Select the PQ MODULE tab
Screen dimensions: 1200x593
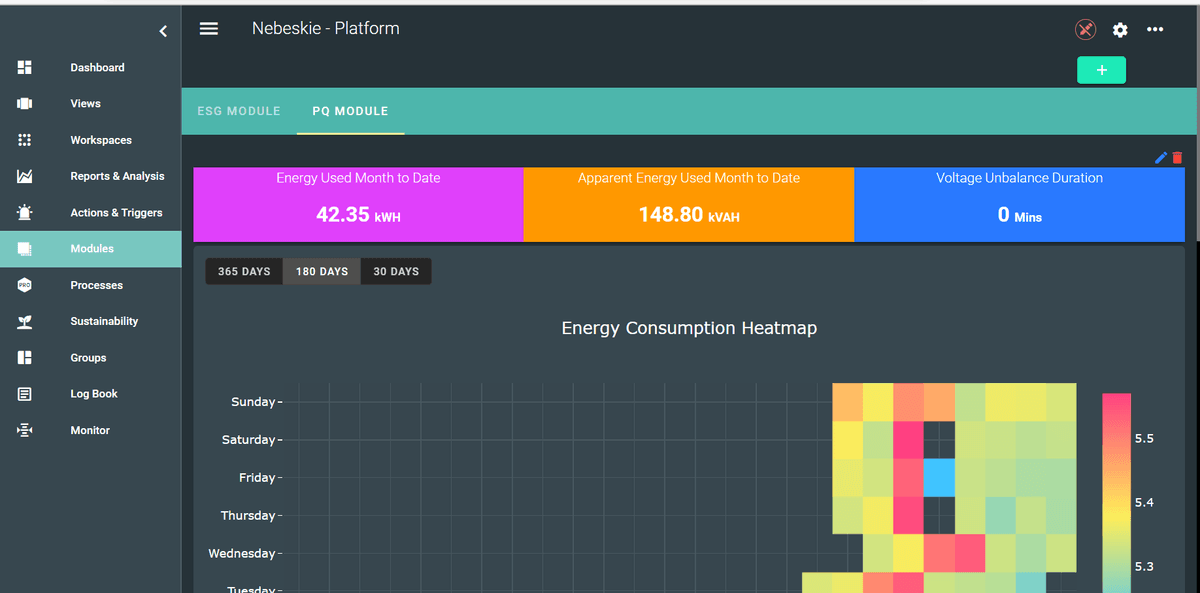[x=350, y=111]
